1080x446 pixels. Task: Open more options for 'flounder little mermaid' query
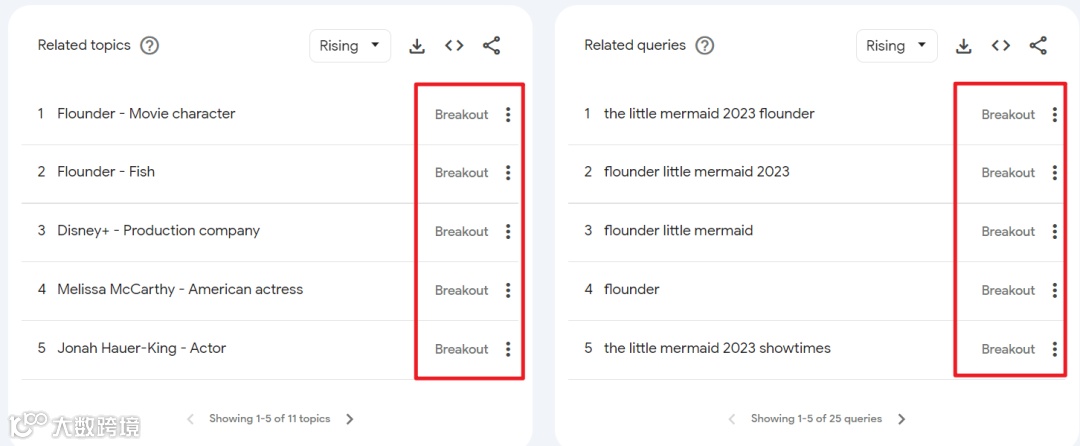pyautogui.click(x=1055, y=232)
